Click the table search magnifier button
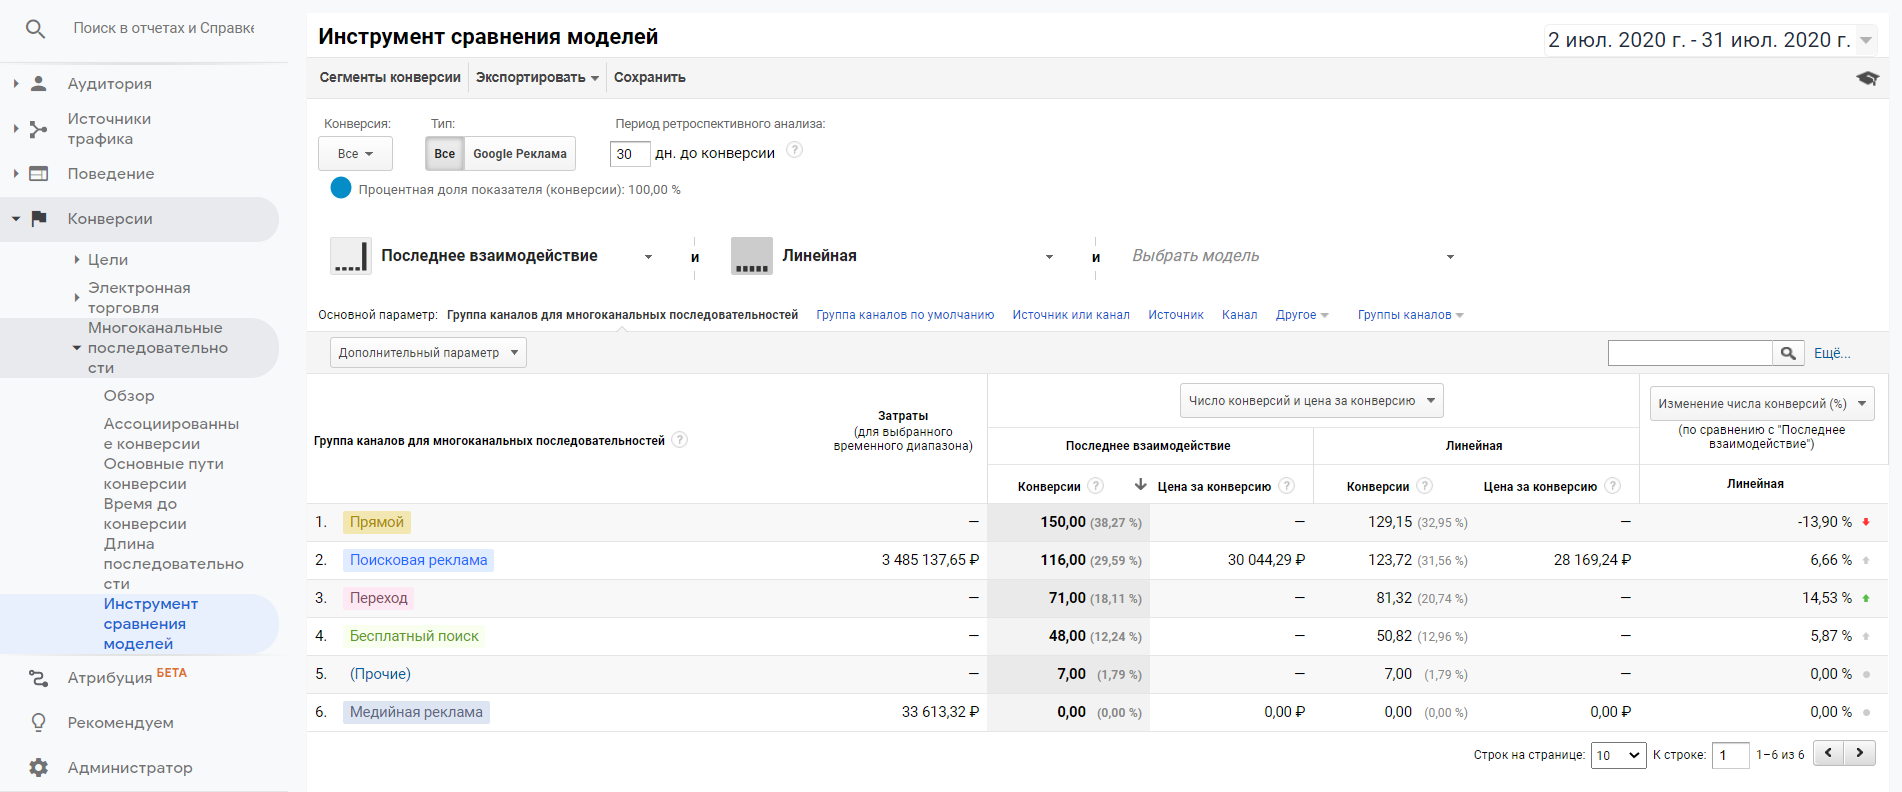This screenshot has height=792, width=1902. [x=1788, y=353]
